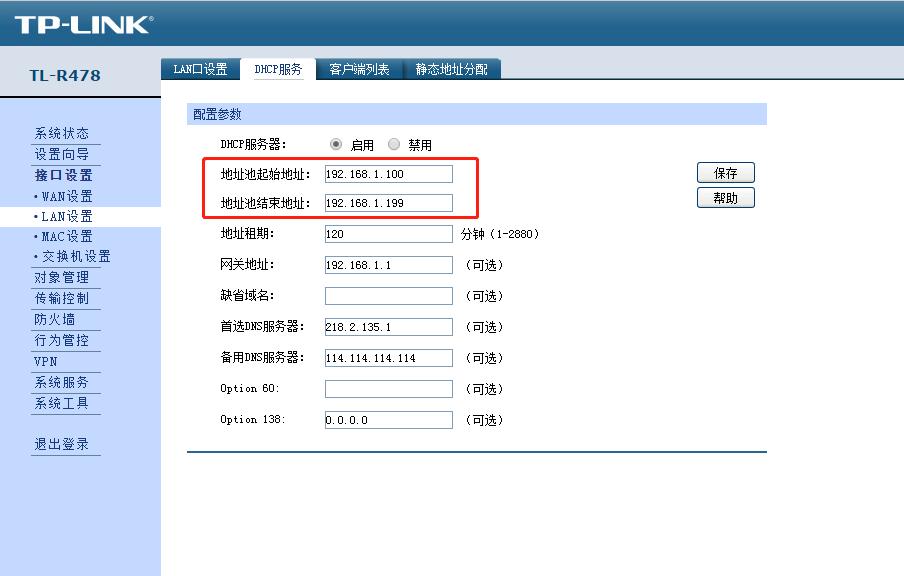The height and width of the screenshot is (576, 904).
Task: Log out via 退出登录 link
Action: coord(61,443)
